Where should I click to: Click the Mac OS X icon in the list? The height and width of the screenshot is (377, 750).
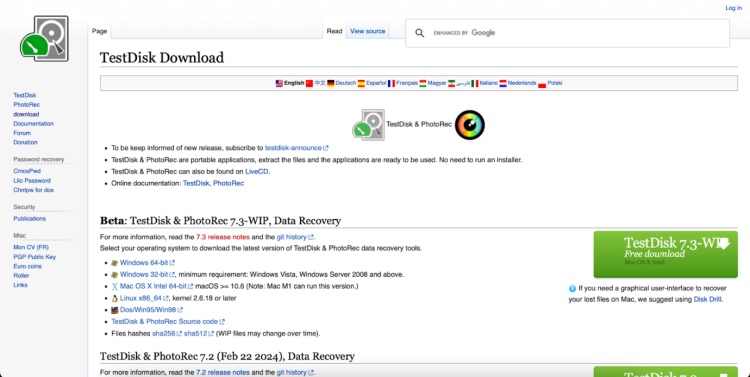(114, 287)
